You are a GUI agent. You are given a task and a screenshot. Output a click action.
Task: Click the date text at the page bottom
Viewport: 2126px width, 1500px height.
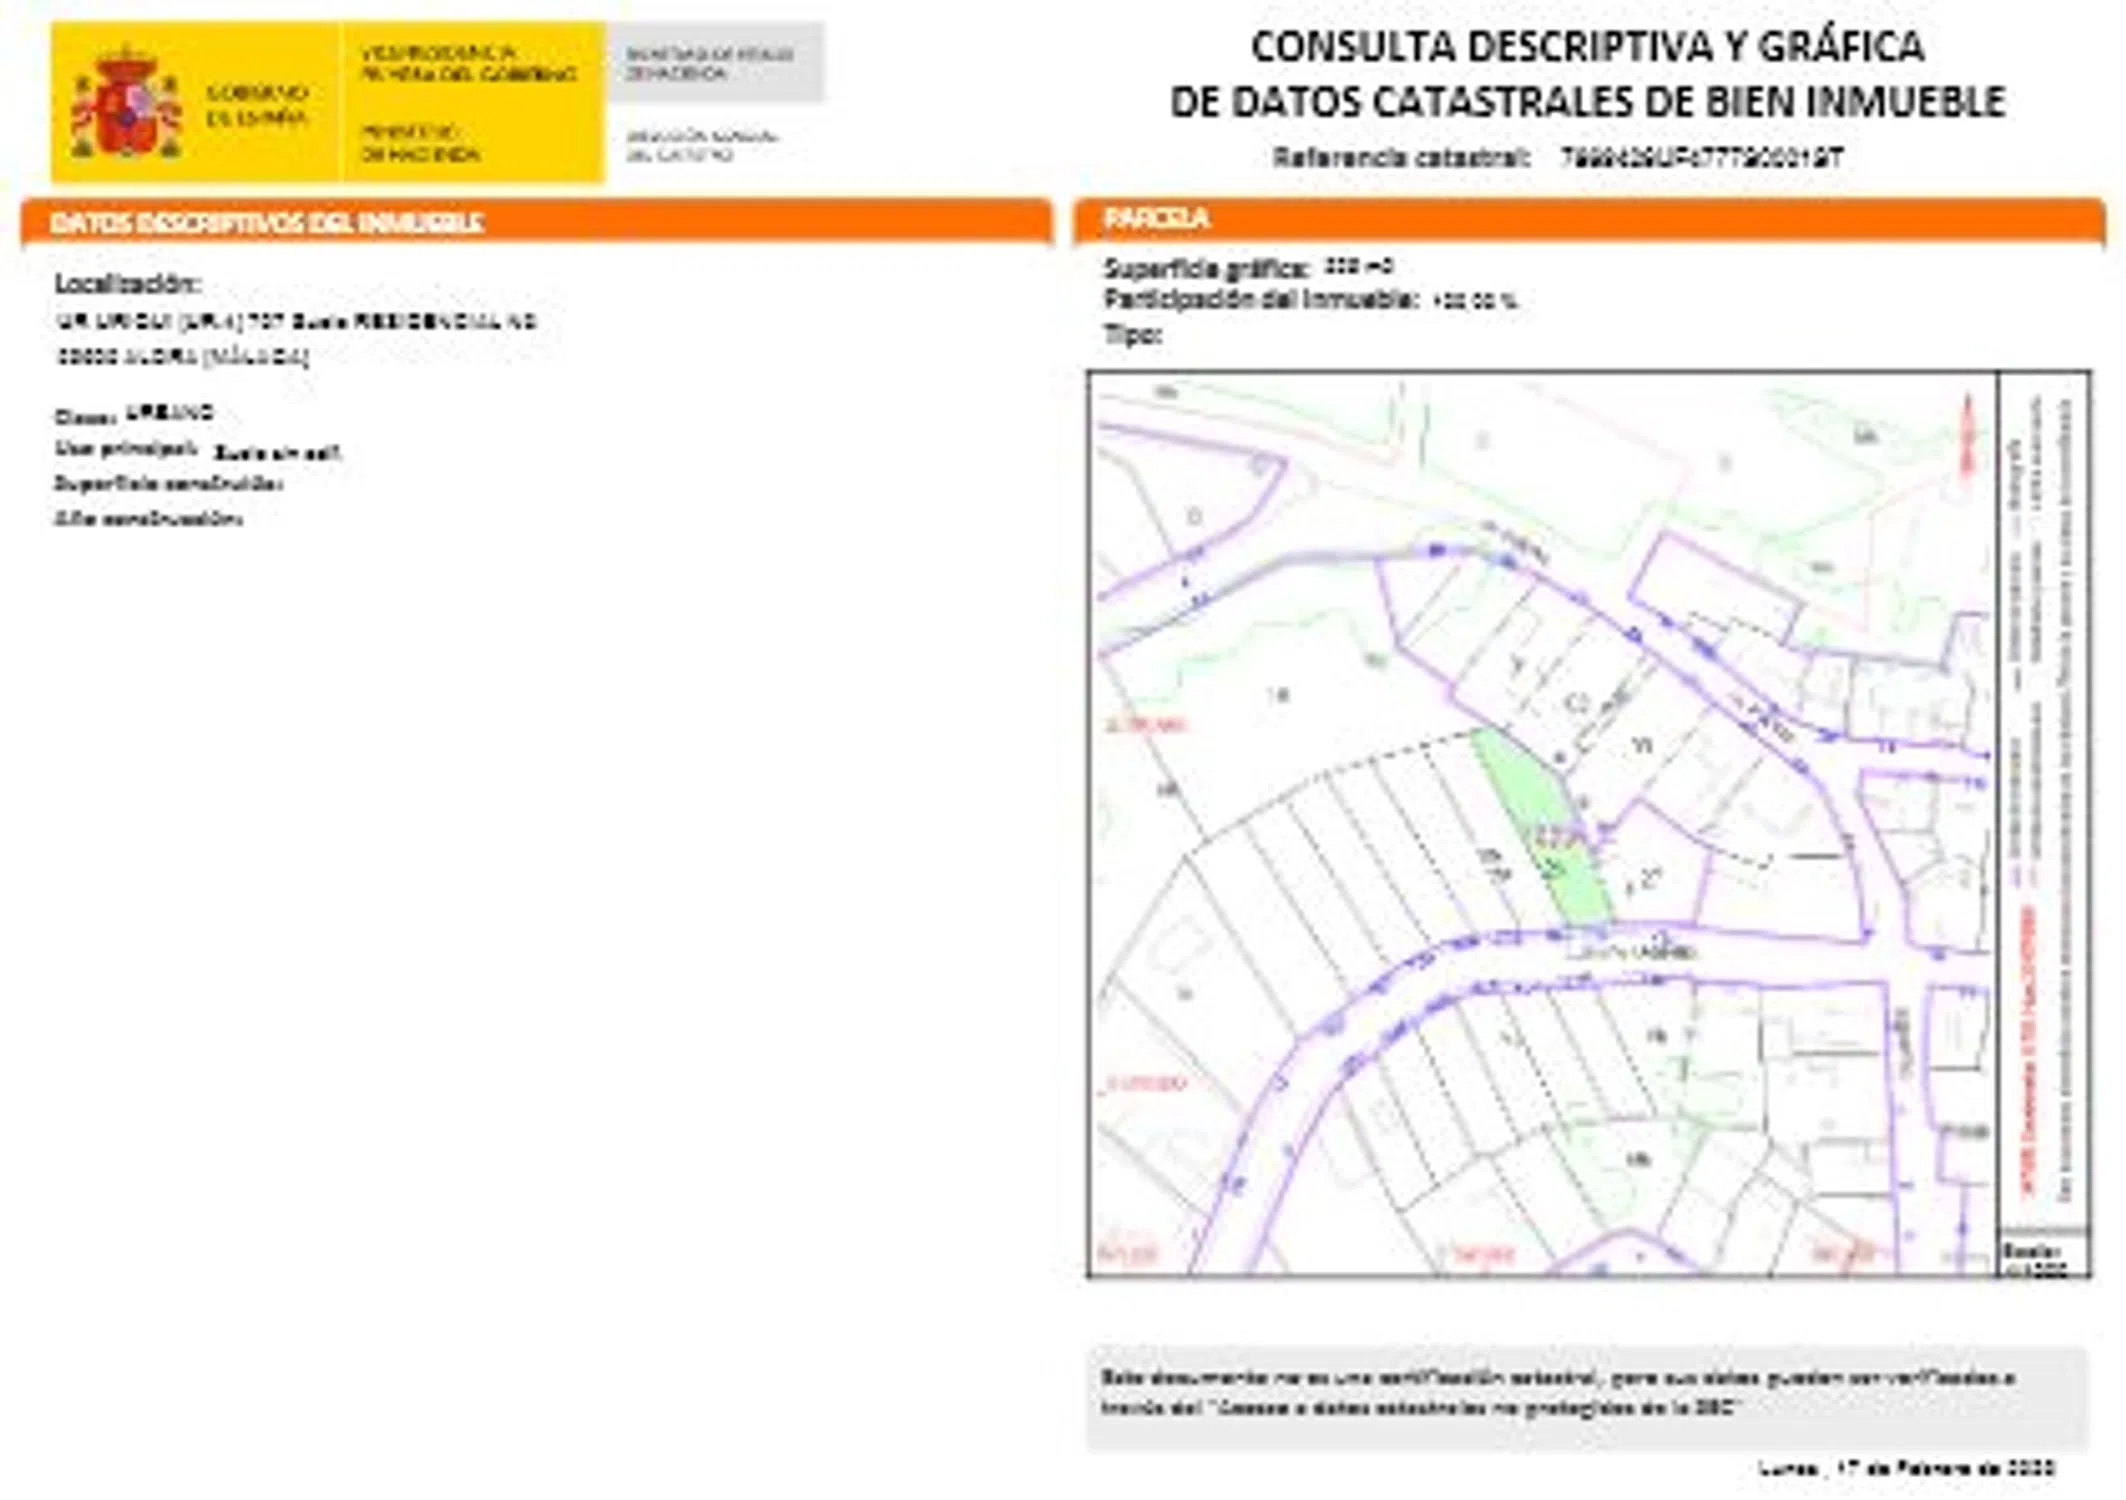1906,1468
